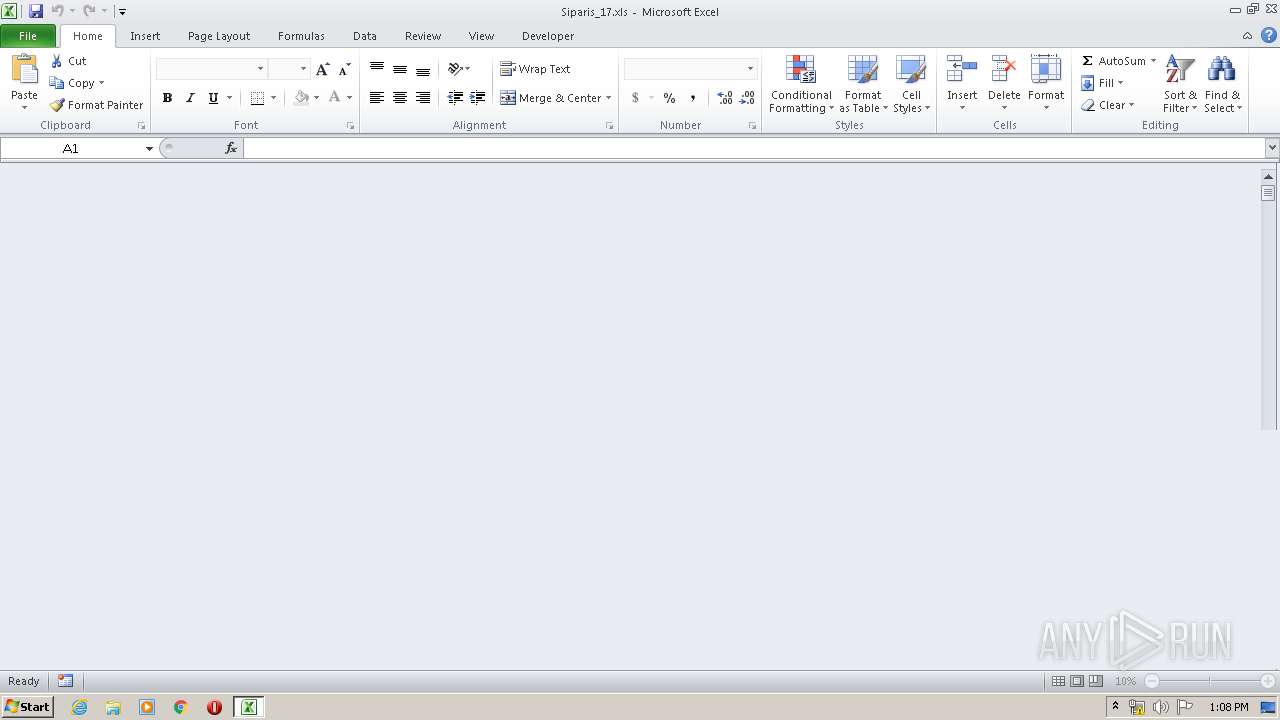Apply Comma Style icon
The height and width of the screenshot is (720, 1280).
692,98
